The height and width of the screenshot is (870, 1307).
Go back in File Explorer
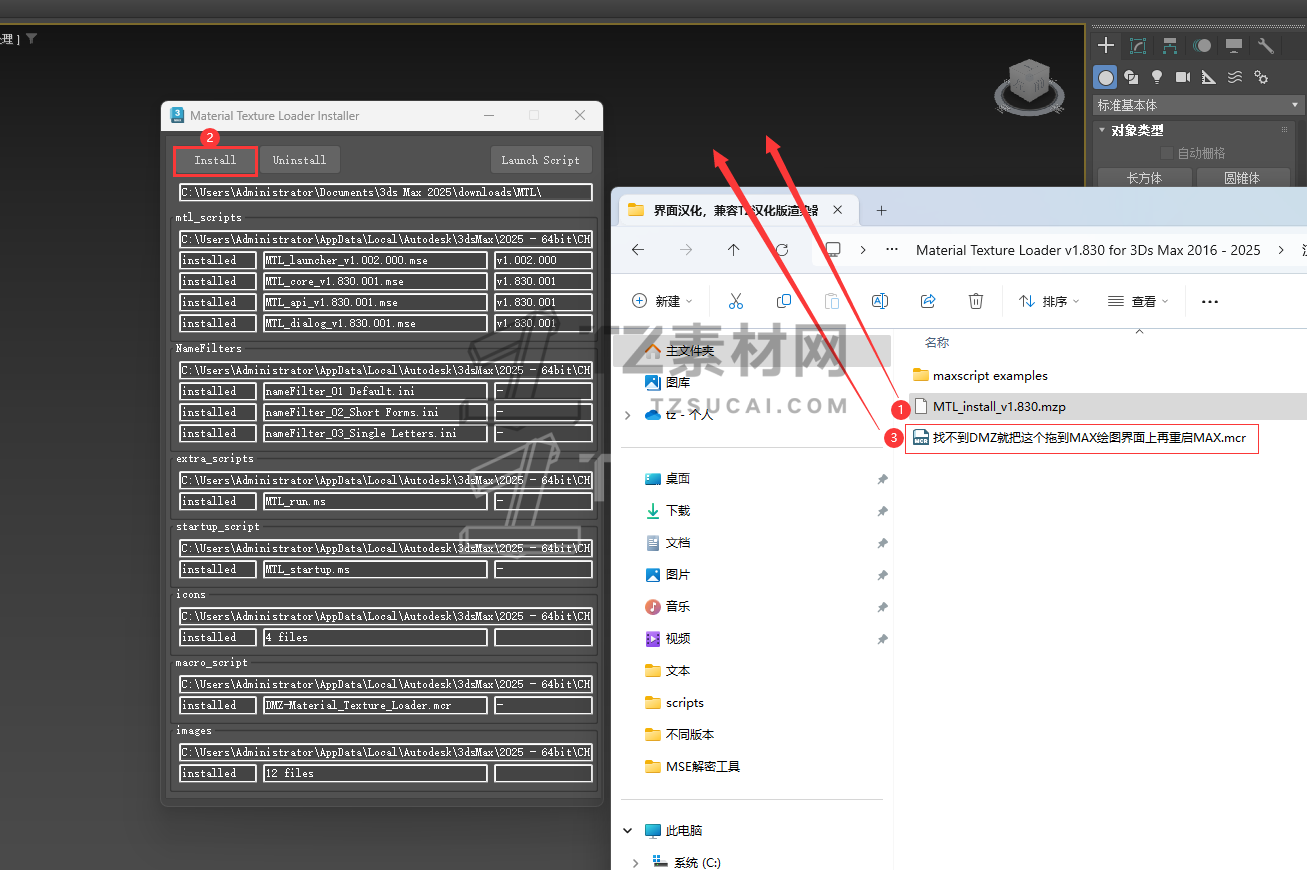(638, 250)
